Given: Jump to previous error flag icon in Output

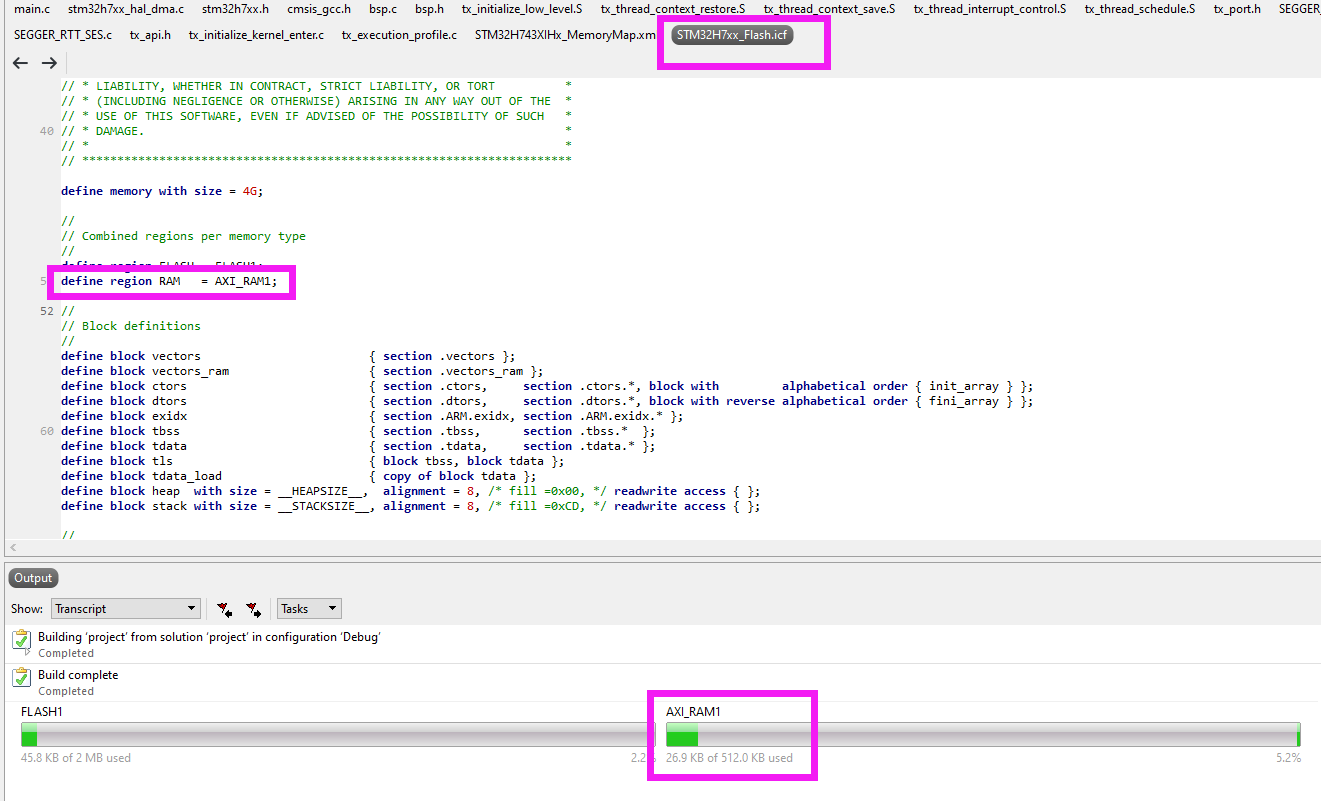Looking at the screenshot, I should [224, 608].
